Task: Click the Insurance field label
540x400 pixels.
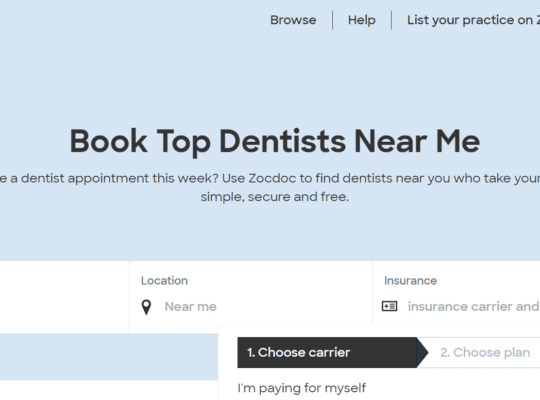Action: (x=411, y=281)
